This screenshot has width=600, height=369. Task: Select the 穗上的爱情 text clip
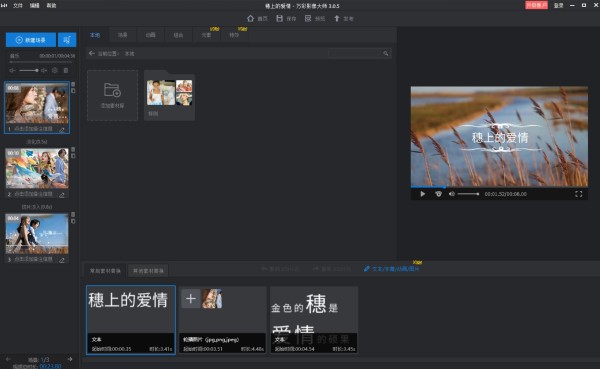131,320
